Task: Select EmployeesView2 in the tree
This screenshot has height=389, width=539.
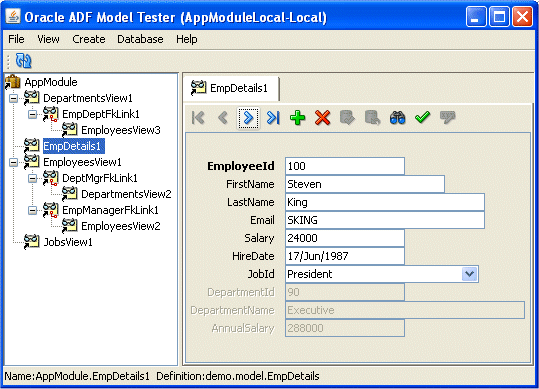Action: 121,226
